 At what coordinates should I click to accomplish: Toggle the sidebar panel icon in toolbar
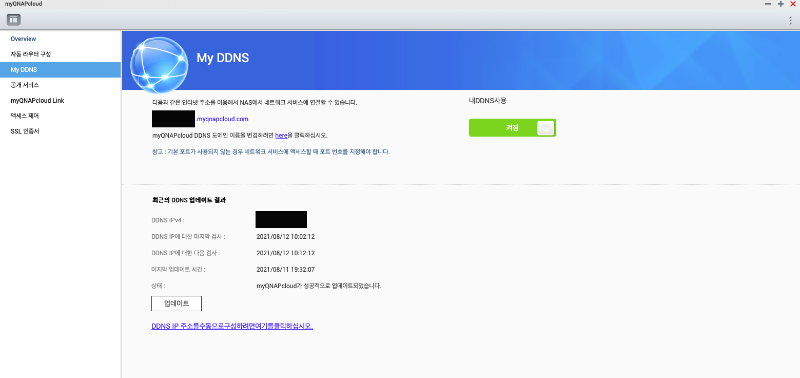tap(14, 20)
